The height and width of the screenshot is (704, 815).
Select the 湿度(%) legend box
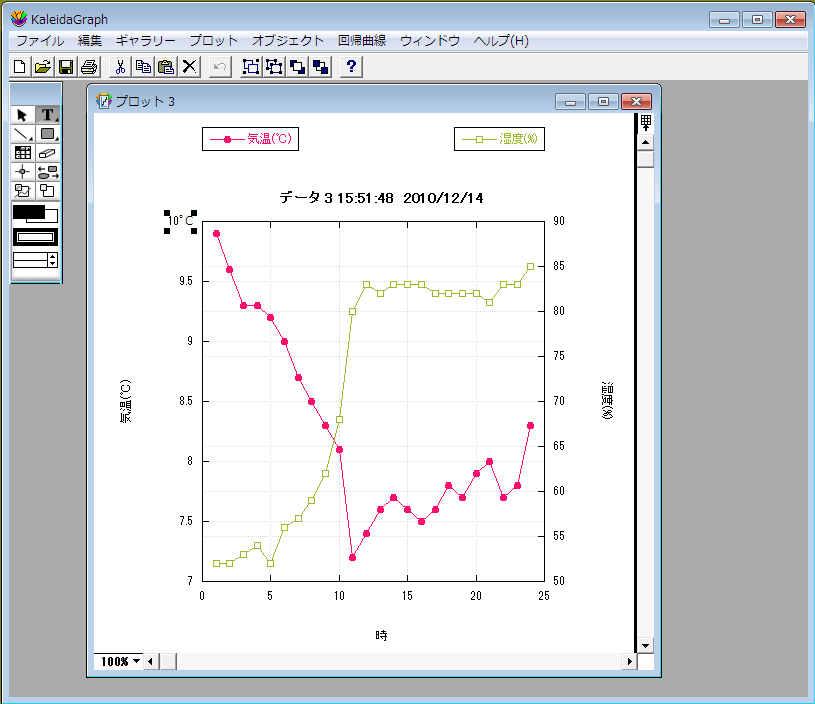point(499,139)
